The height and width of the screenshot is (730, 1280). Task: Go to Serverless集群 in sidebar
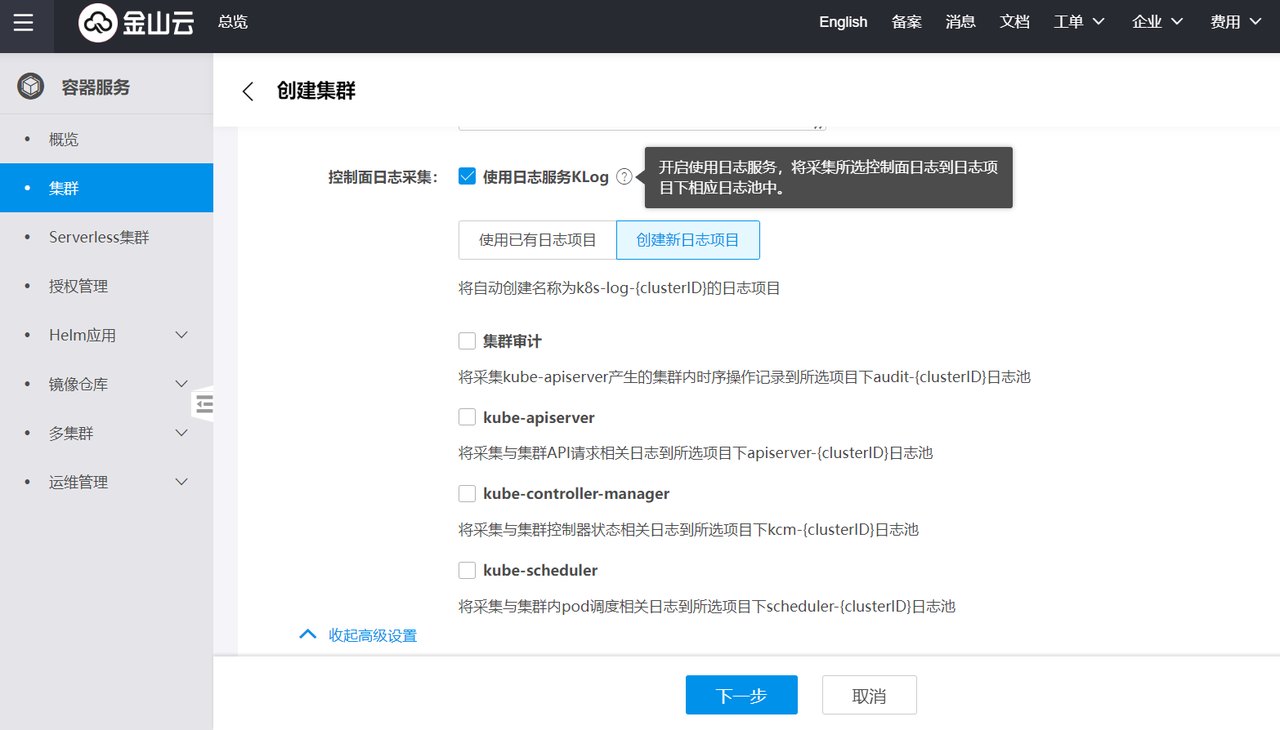pos(99,237)
